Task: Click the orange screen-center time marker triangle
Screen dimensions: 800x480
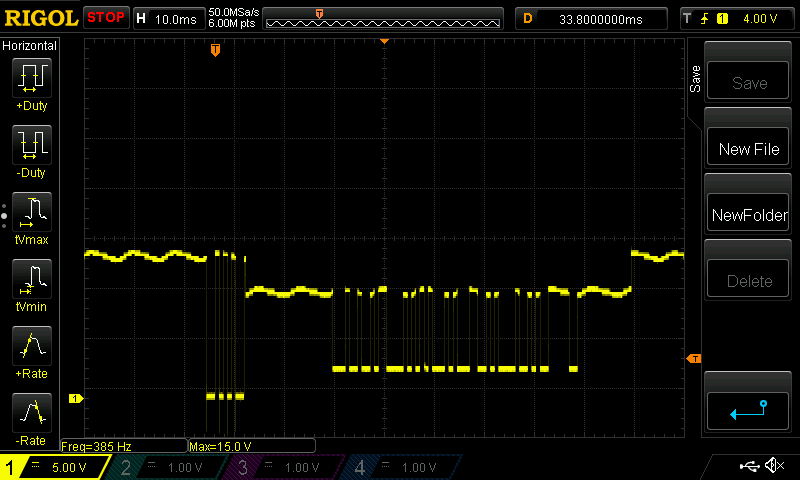Action: click(x=384, y=41)
